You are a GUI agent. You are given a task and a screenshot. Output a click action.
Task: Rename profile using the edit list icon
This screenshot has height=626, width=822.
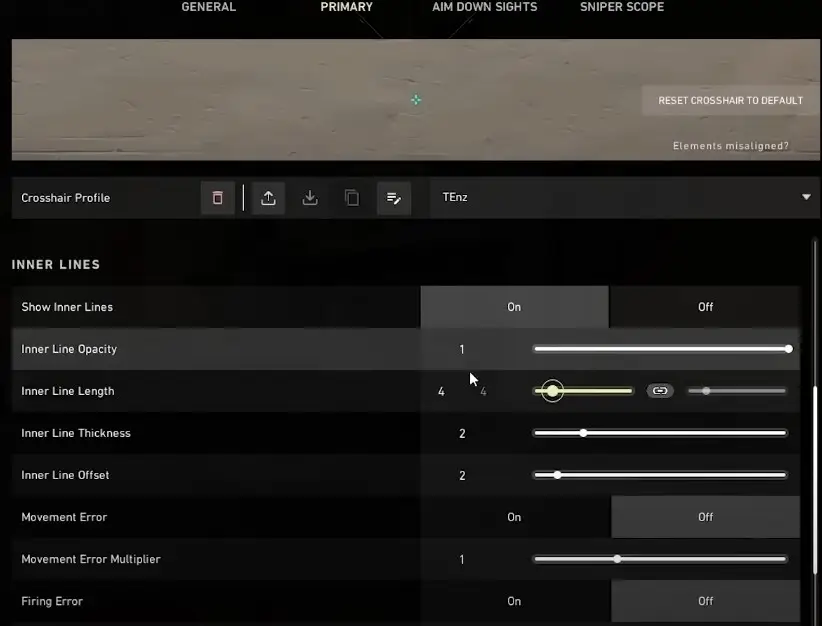394,198
